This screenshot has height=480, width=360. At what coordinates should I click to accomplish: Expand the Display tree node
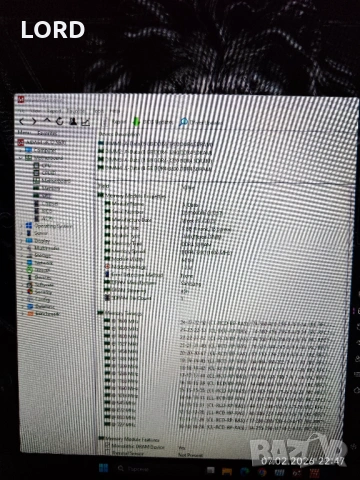click(x=22, y=241)
